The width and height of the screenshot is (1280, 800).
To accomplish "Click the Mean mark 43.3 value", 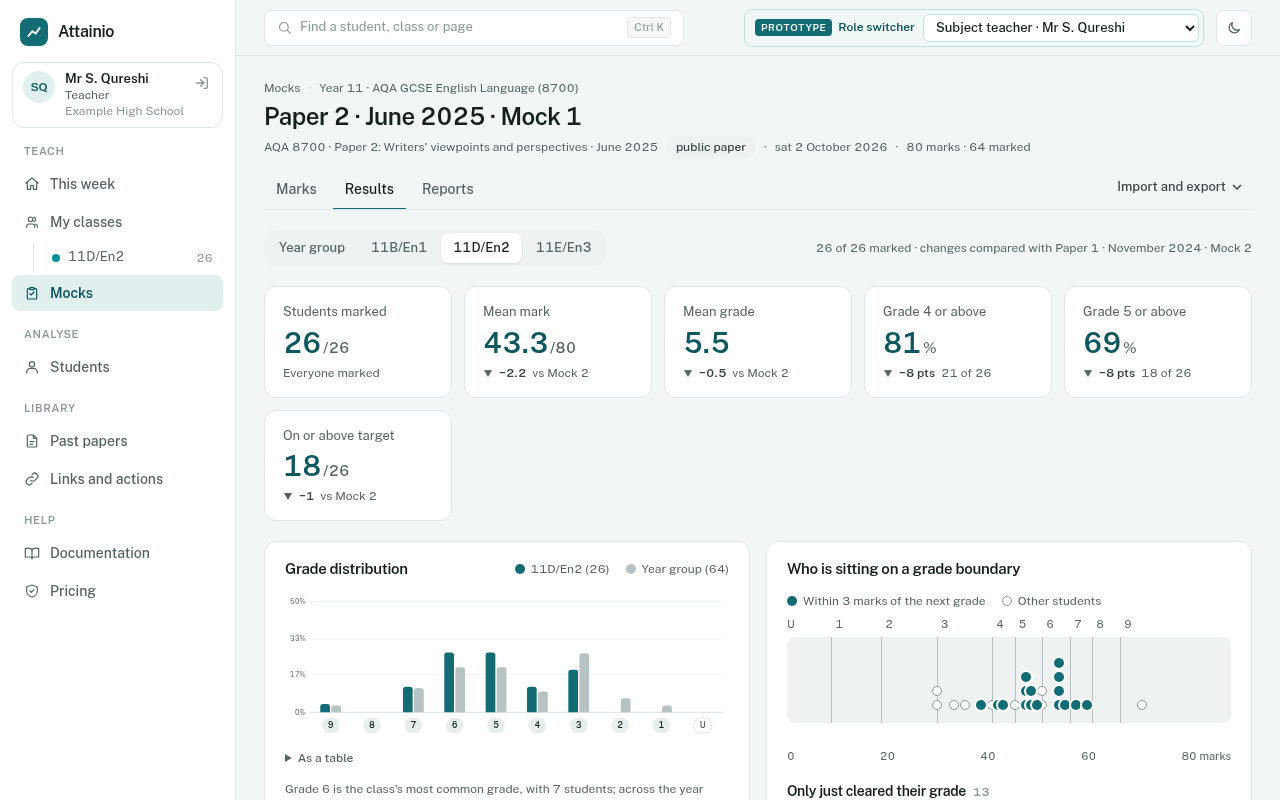I will (x=516, y=343).
